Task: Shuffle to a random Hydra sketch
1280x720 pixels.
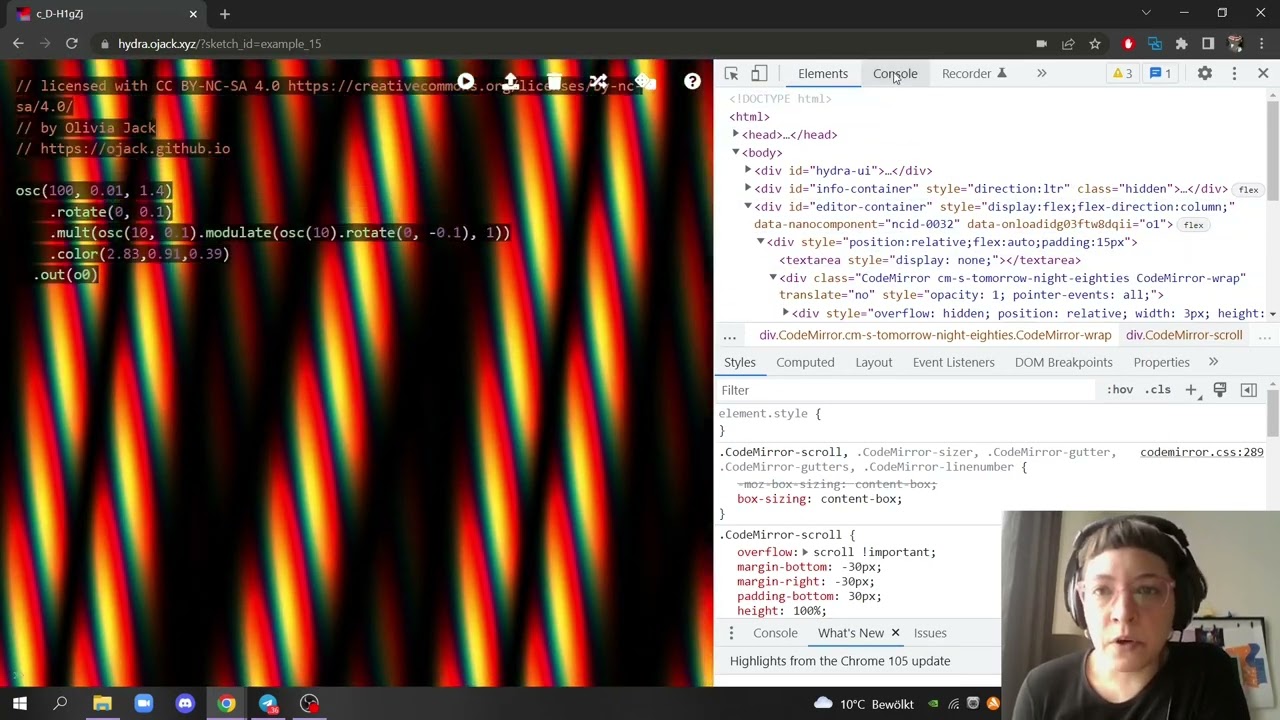Action: 598,82
